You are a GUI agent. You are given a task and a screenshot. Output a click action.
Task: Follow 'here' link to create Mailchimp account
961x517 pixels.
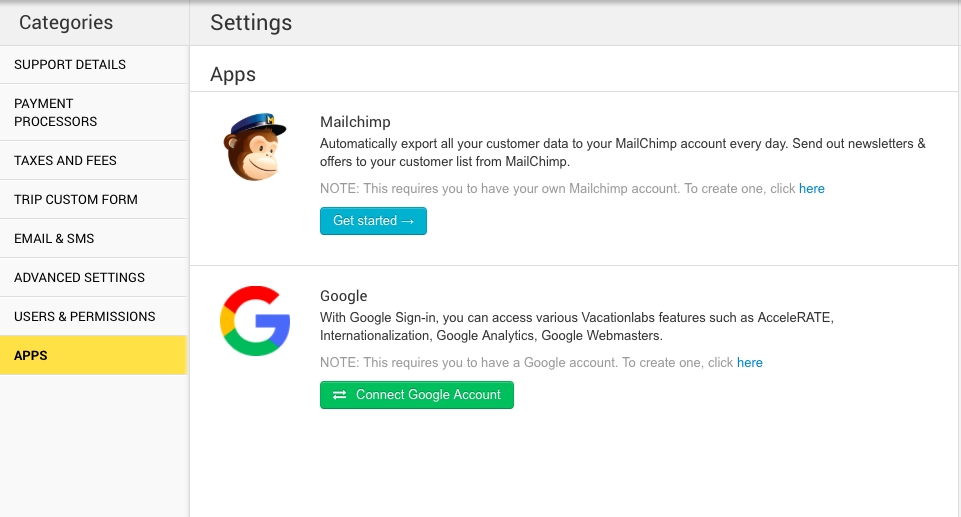tap(811, 189)
